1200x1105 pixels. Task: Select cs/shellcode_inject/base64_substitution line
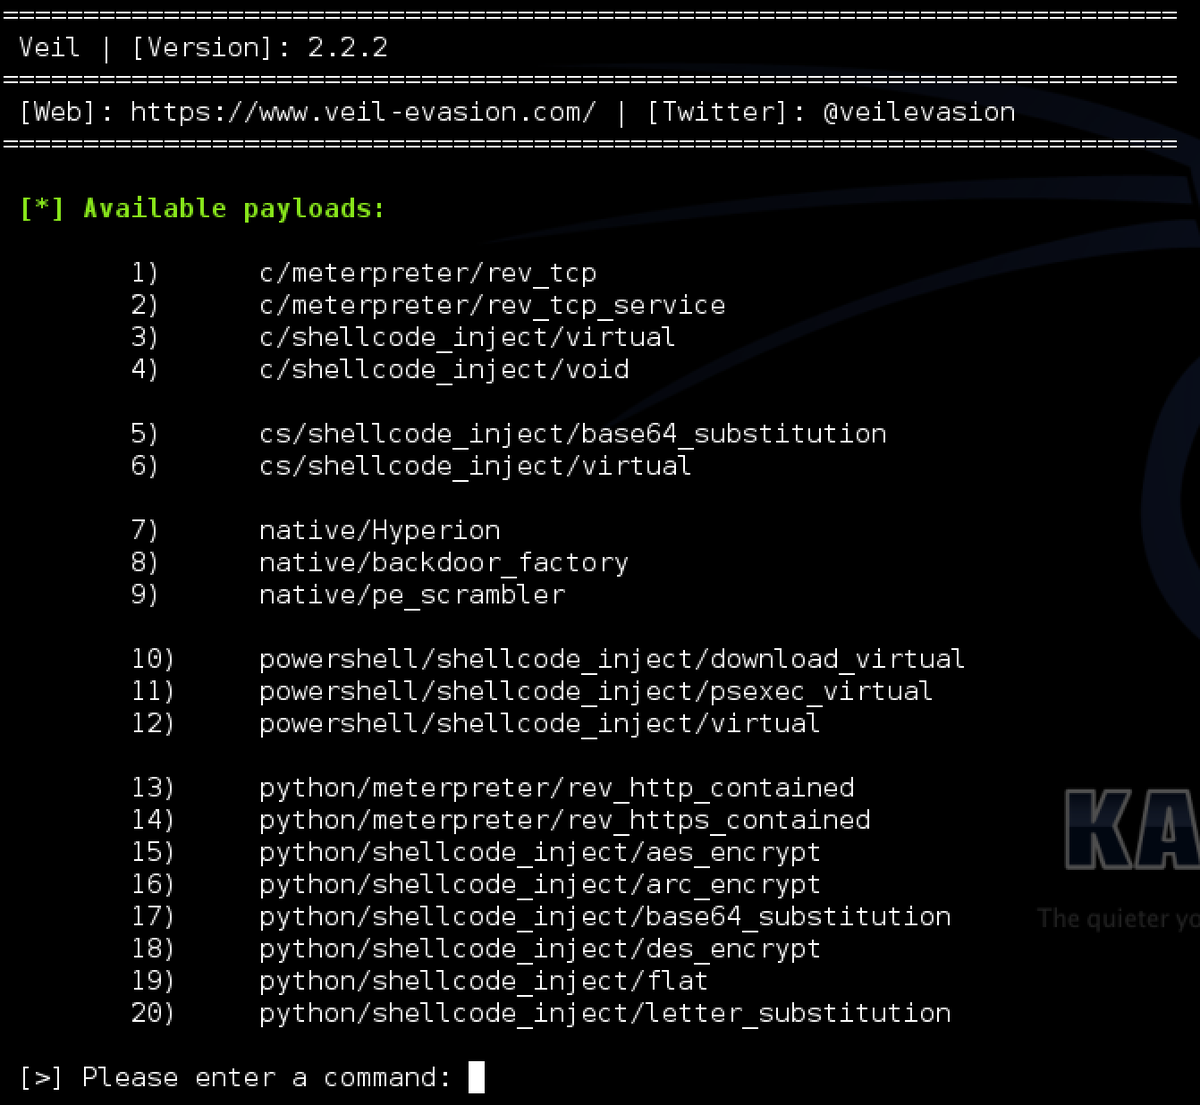(573, 434)
